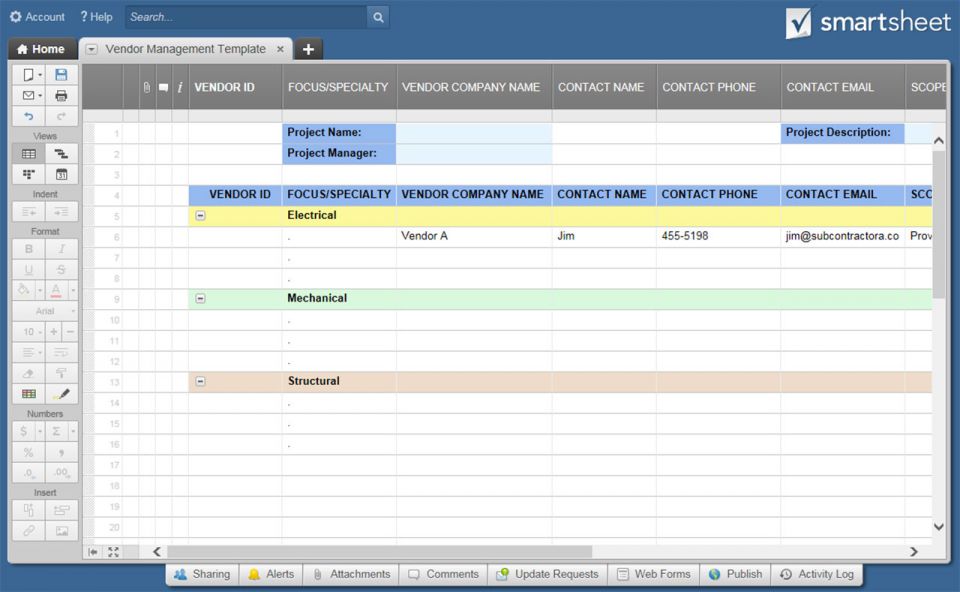Collapse the Mechanical section
Image resolution: width=960 pixels, height=592 pixels.
[x=200, y=299]
